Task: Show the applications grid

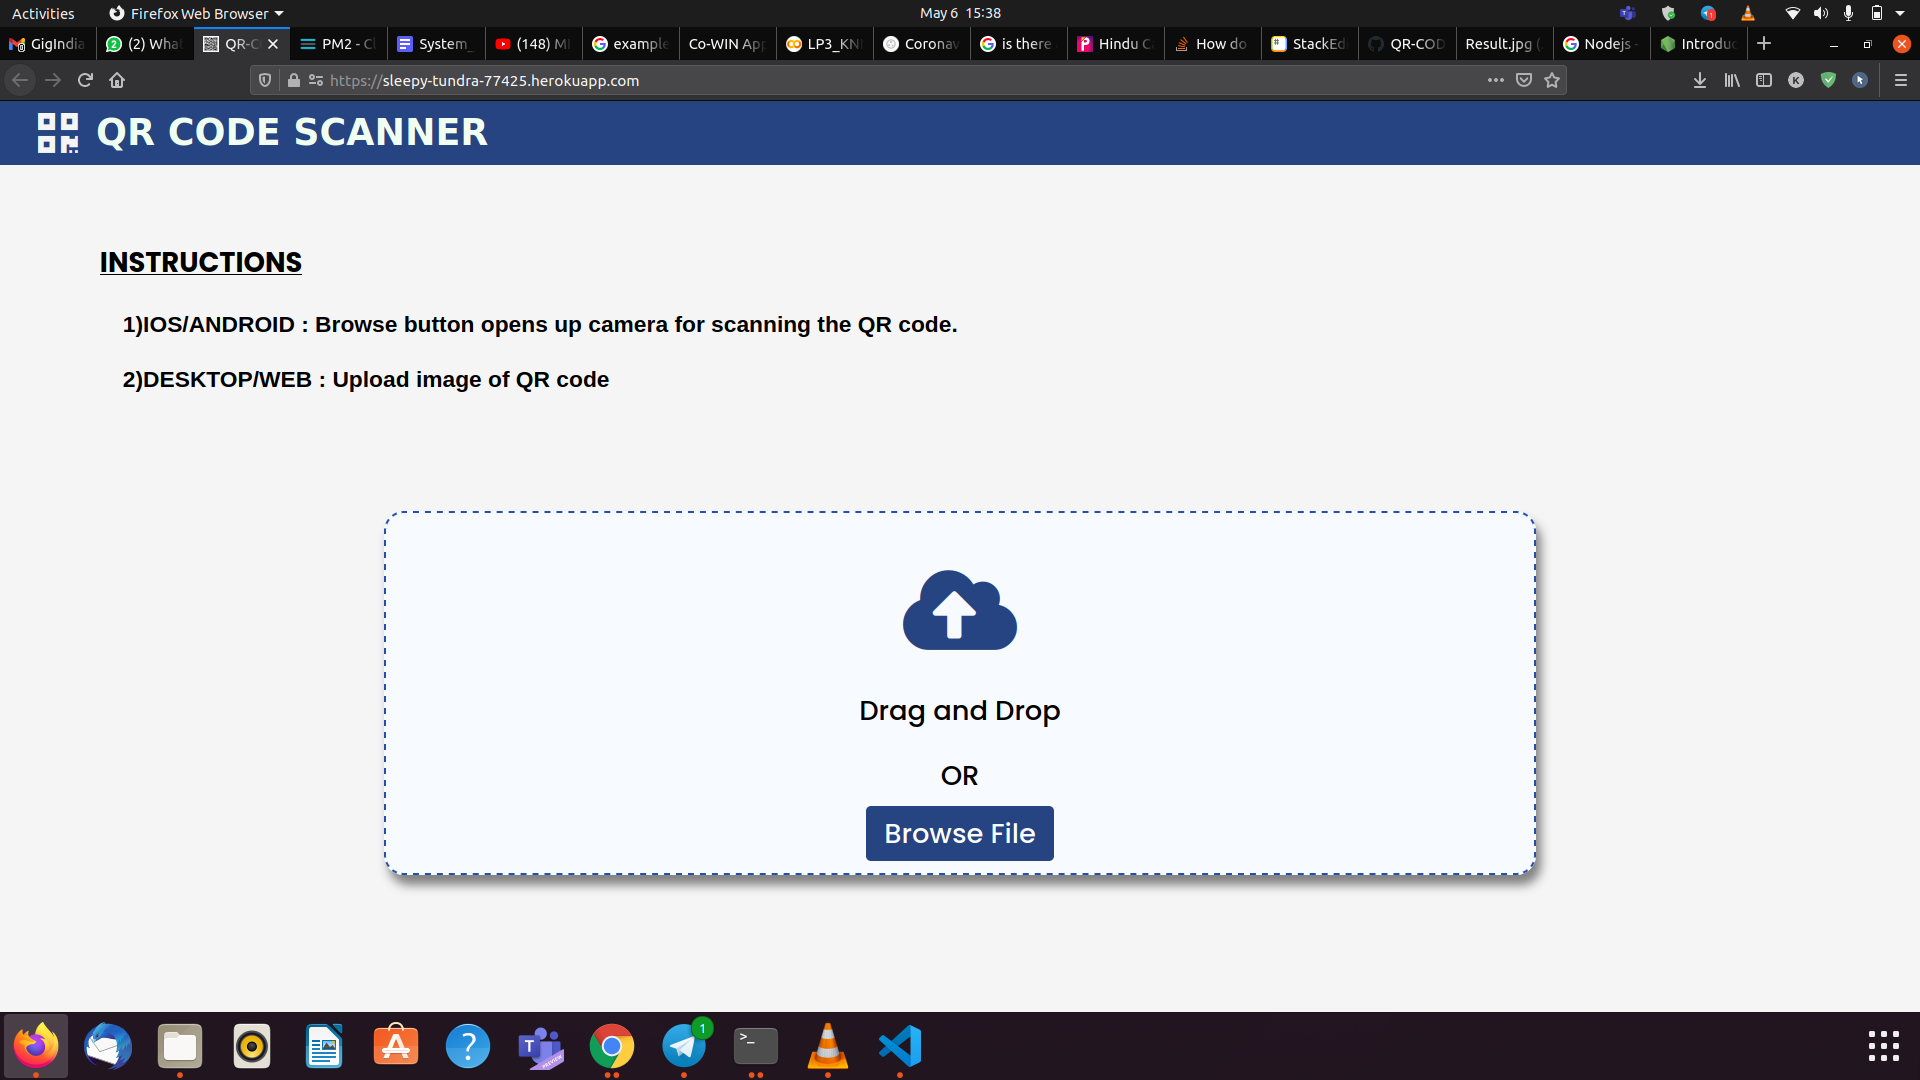Action: [1883, 1046]
